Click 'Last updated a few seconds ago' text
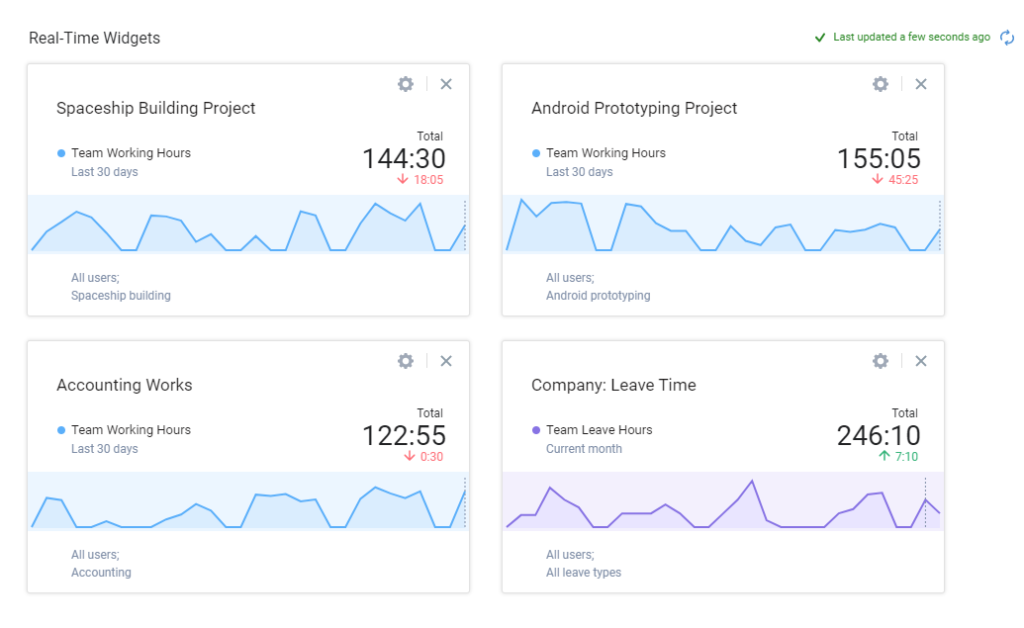The width and height of the screenshot is (1024, 628). (x=912, y=37)
